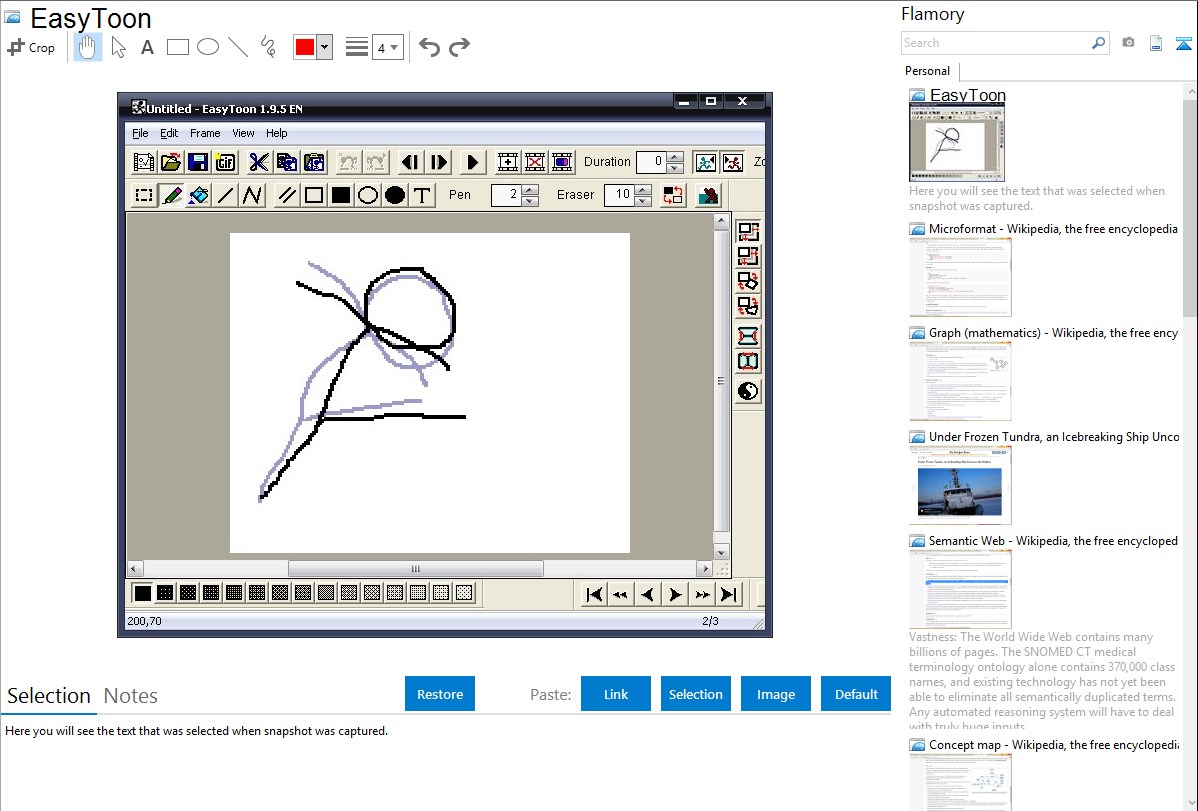Click the Insert frame filmstrip plus icon
Screen dimensions: 1198x811
pos(507,162)
